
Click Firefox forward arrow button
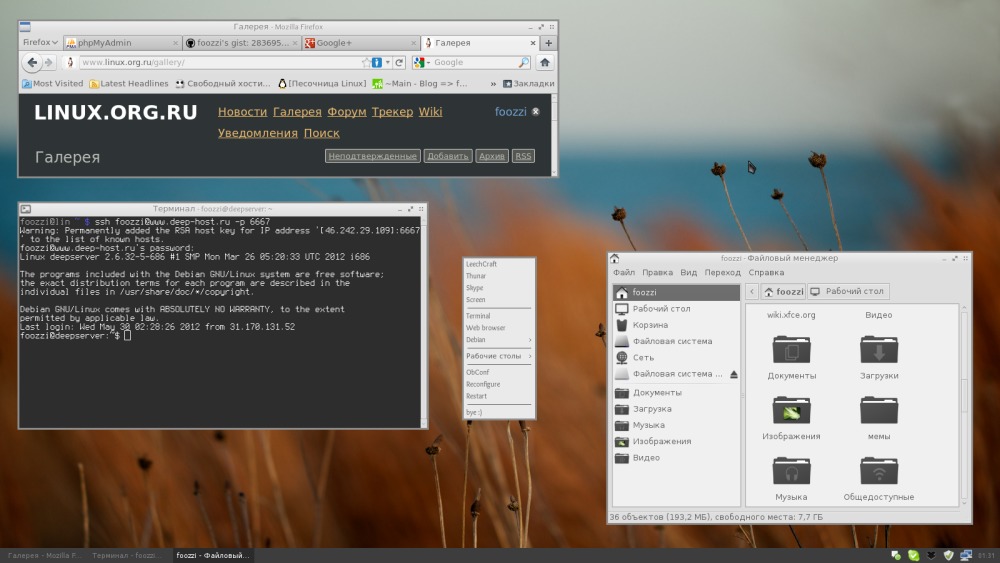[x=48, y=62]
